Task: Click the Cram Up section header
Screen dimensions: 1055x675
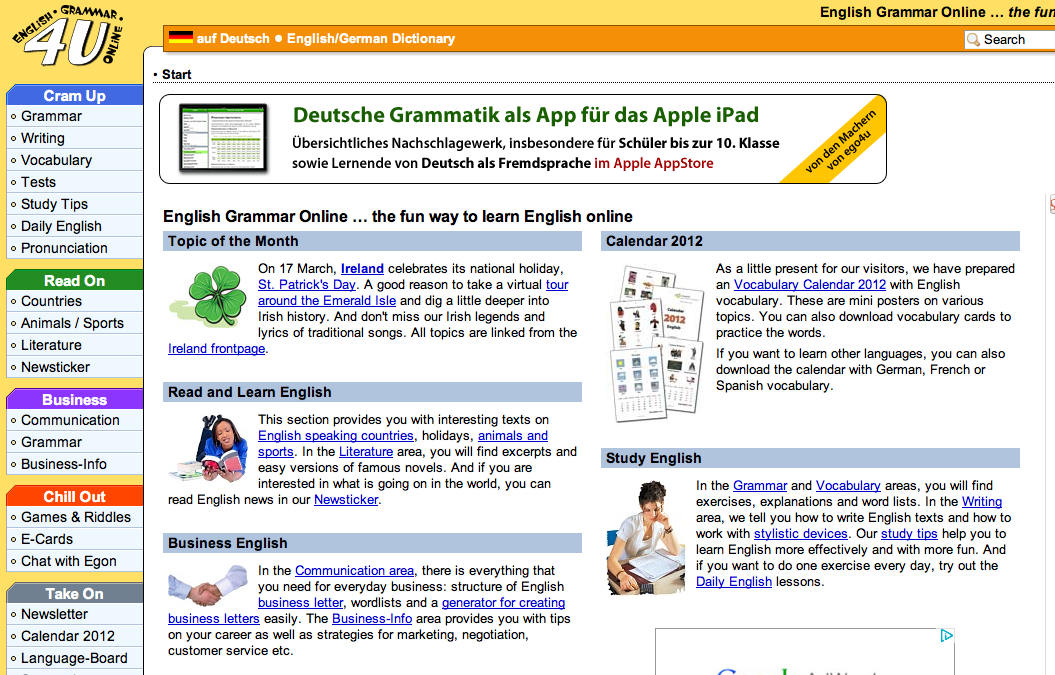Action: [x=75, y=96]
